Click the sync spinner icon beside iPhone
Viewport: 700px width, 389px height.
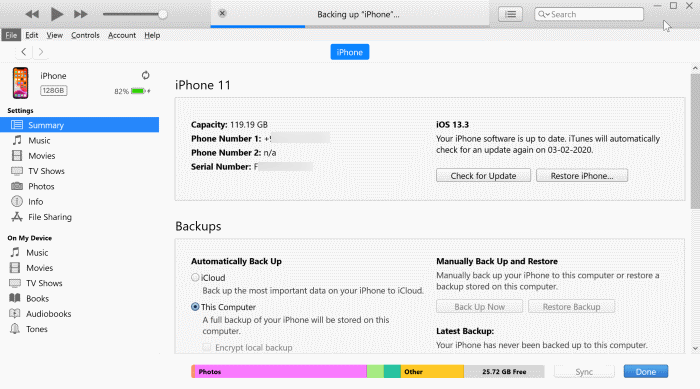click(146, 75)
